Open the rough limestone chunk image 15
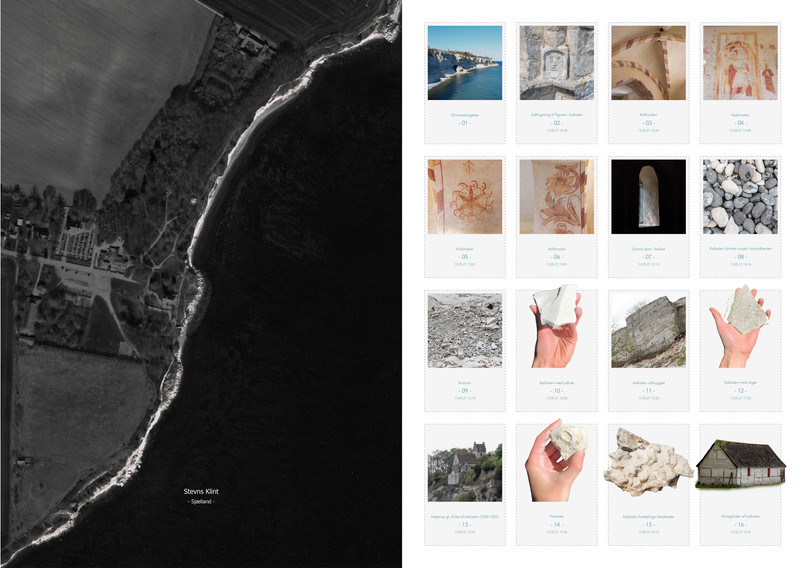804x568 pixels. coord(648,462)
